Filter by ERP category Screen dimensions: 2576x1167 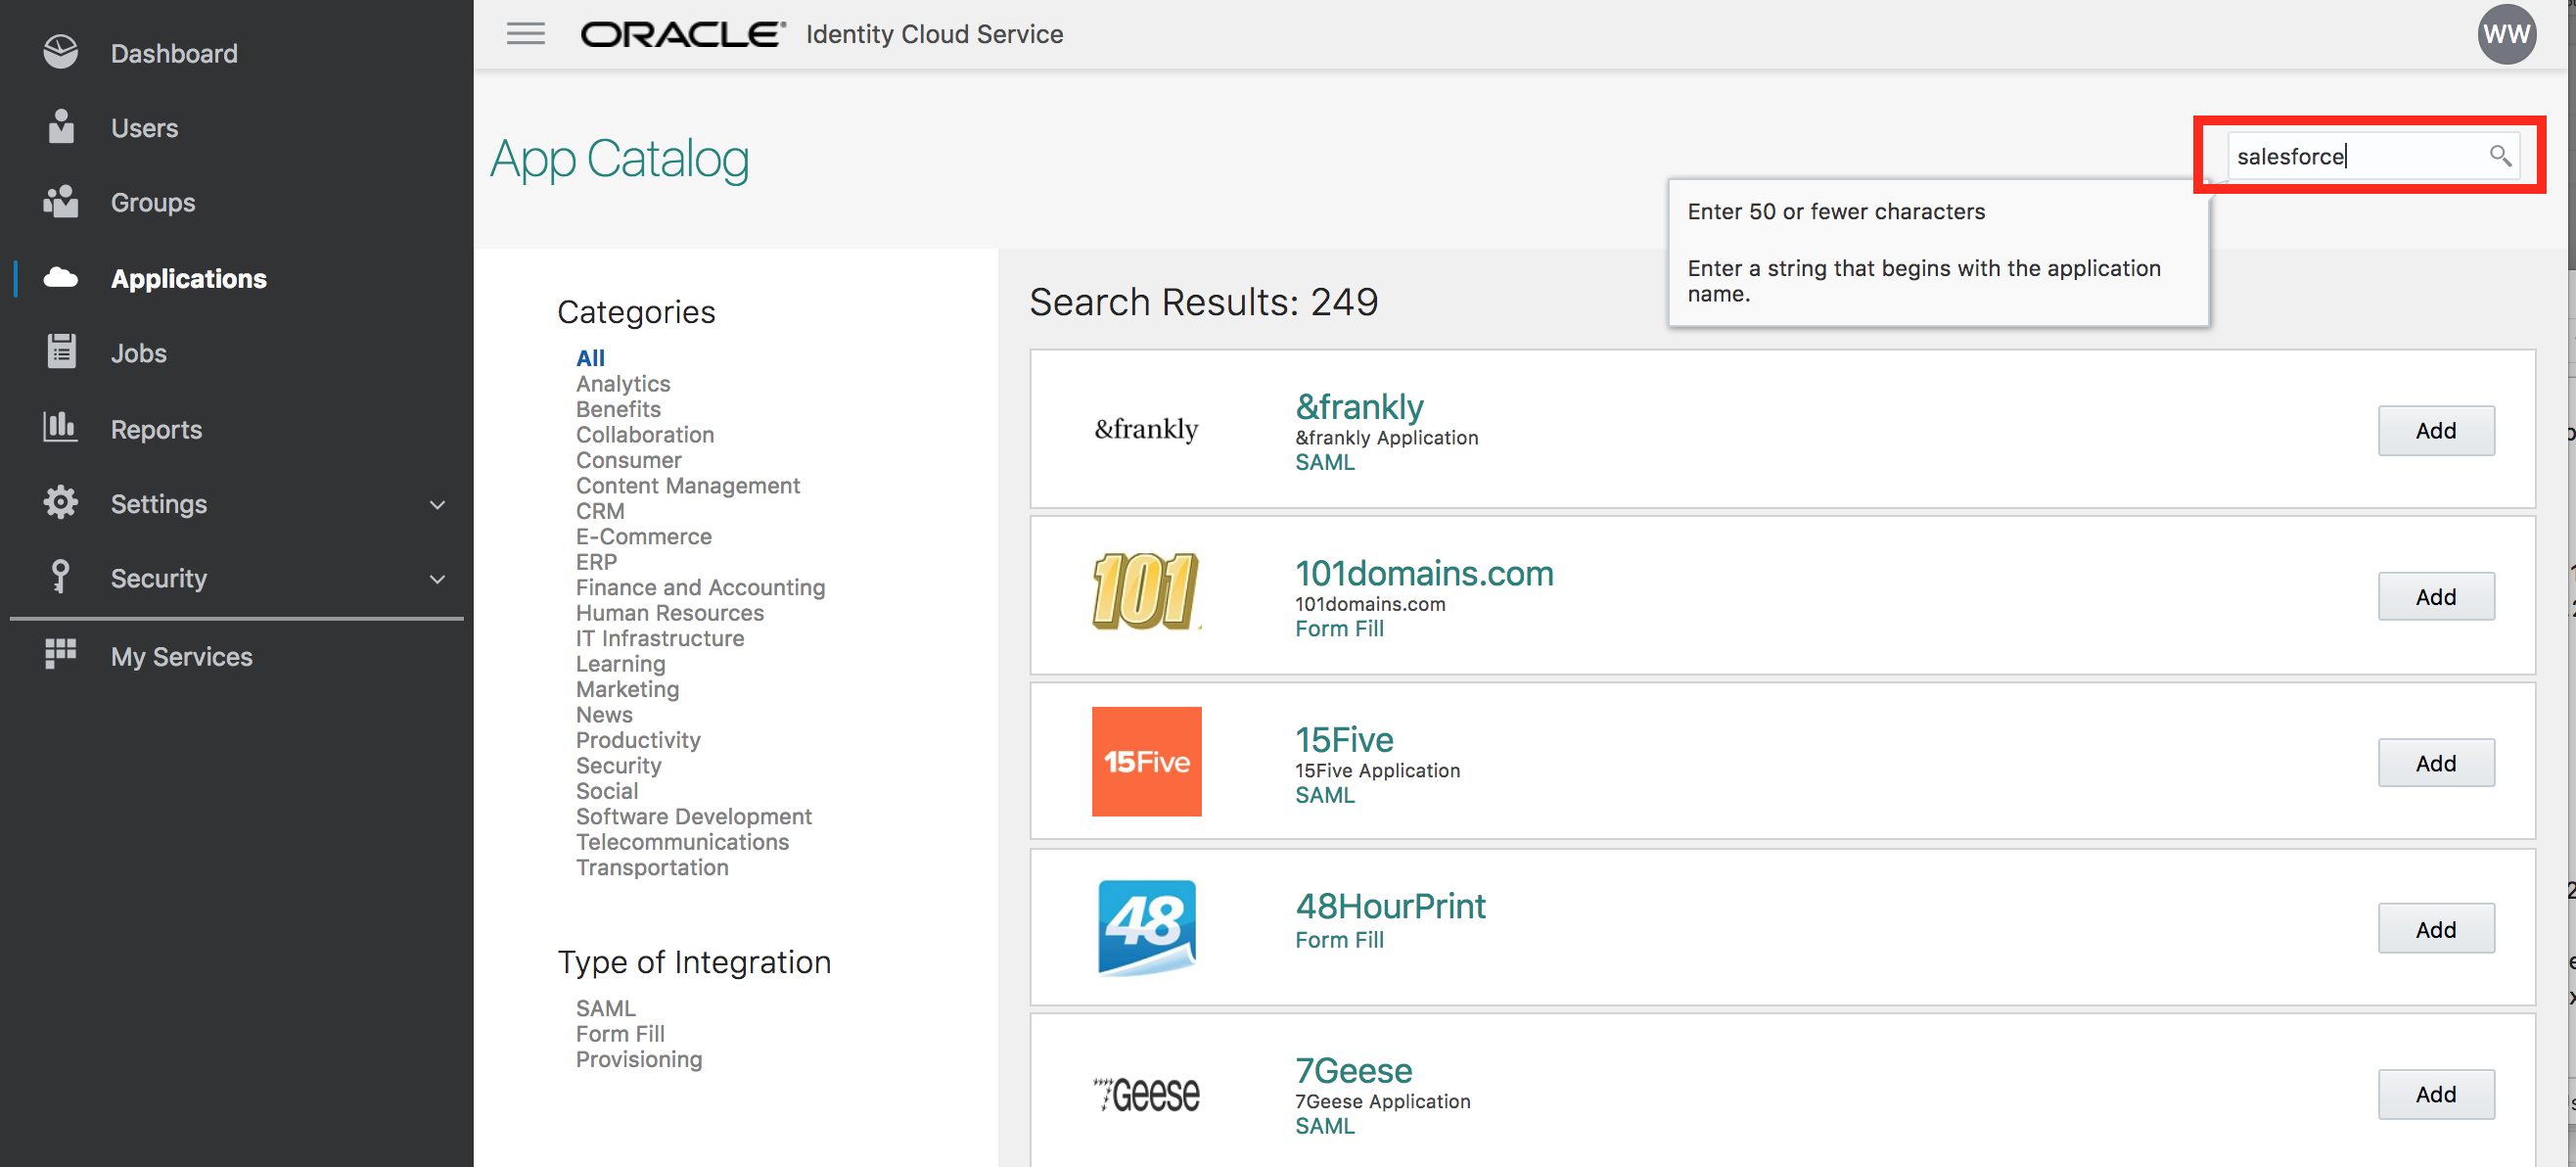596,561
